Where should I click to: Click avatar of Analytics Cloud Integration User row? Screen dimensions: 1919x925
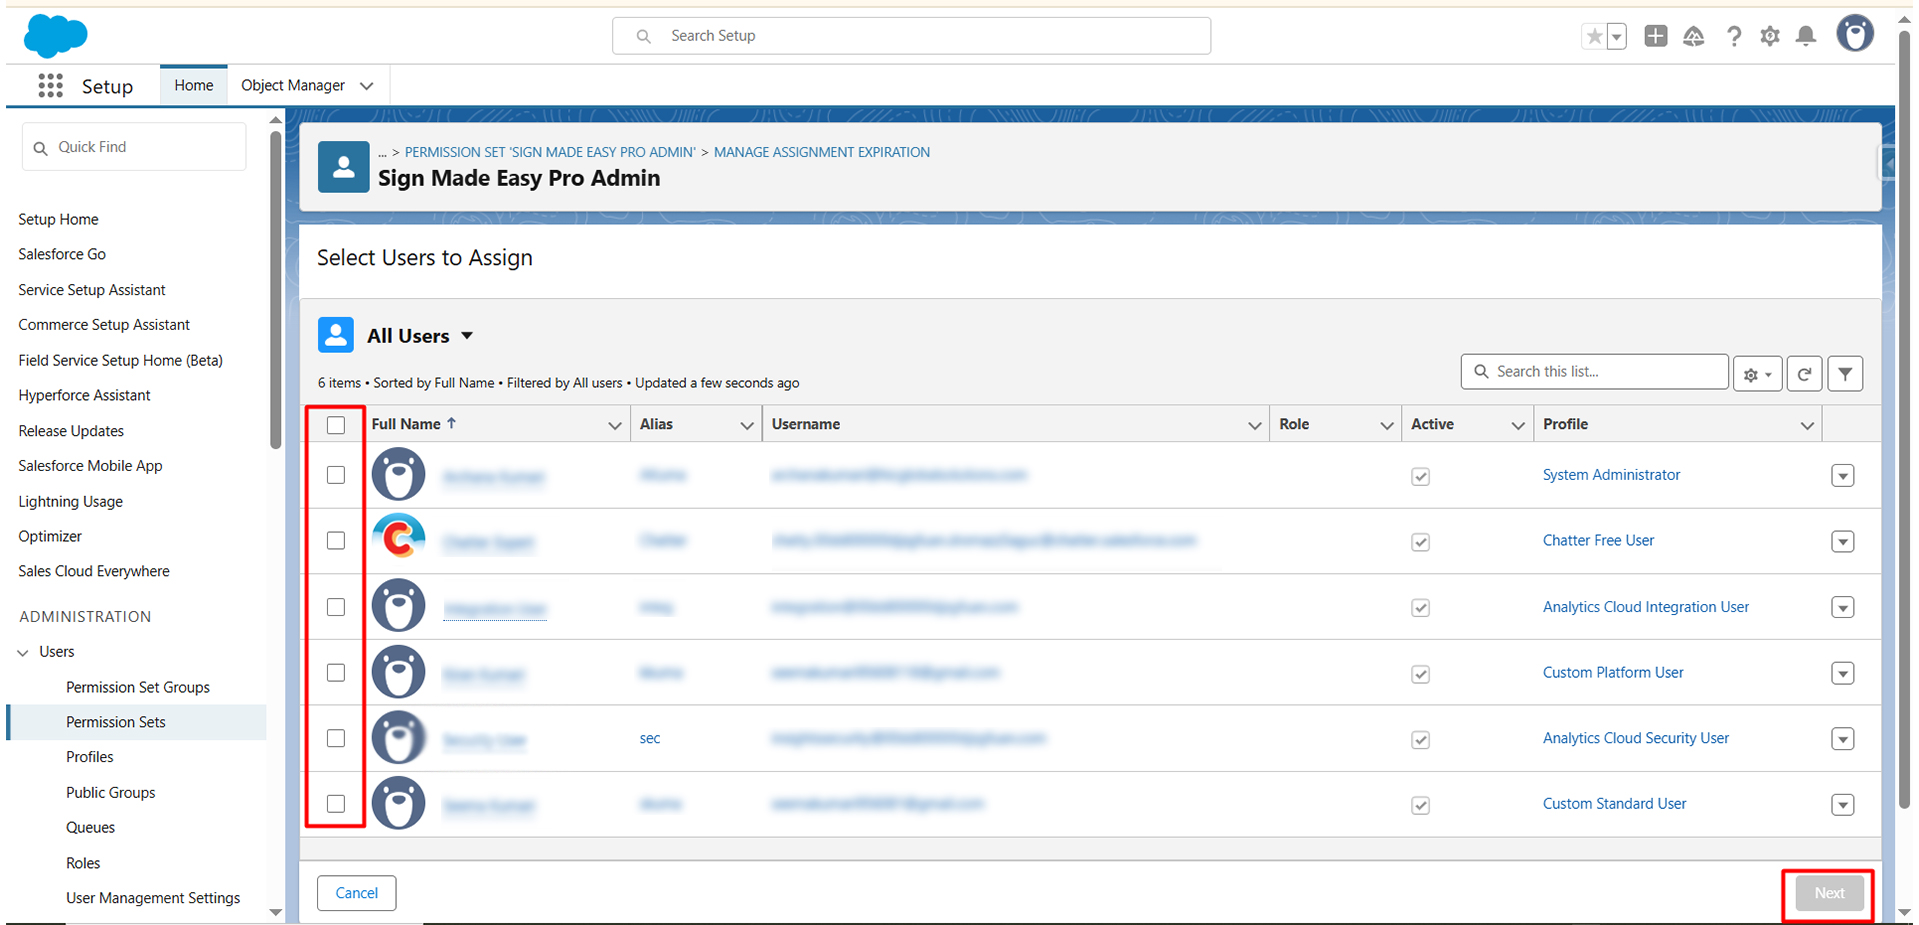[398, 606]
